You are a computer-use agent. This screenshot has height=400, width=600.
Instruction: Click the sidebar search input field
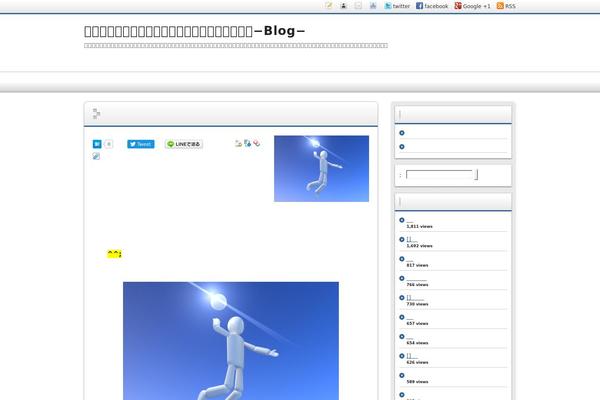pyautogui.click(x=439, y=175)
